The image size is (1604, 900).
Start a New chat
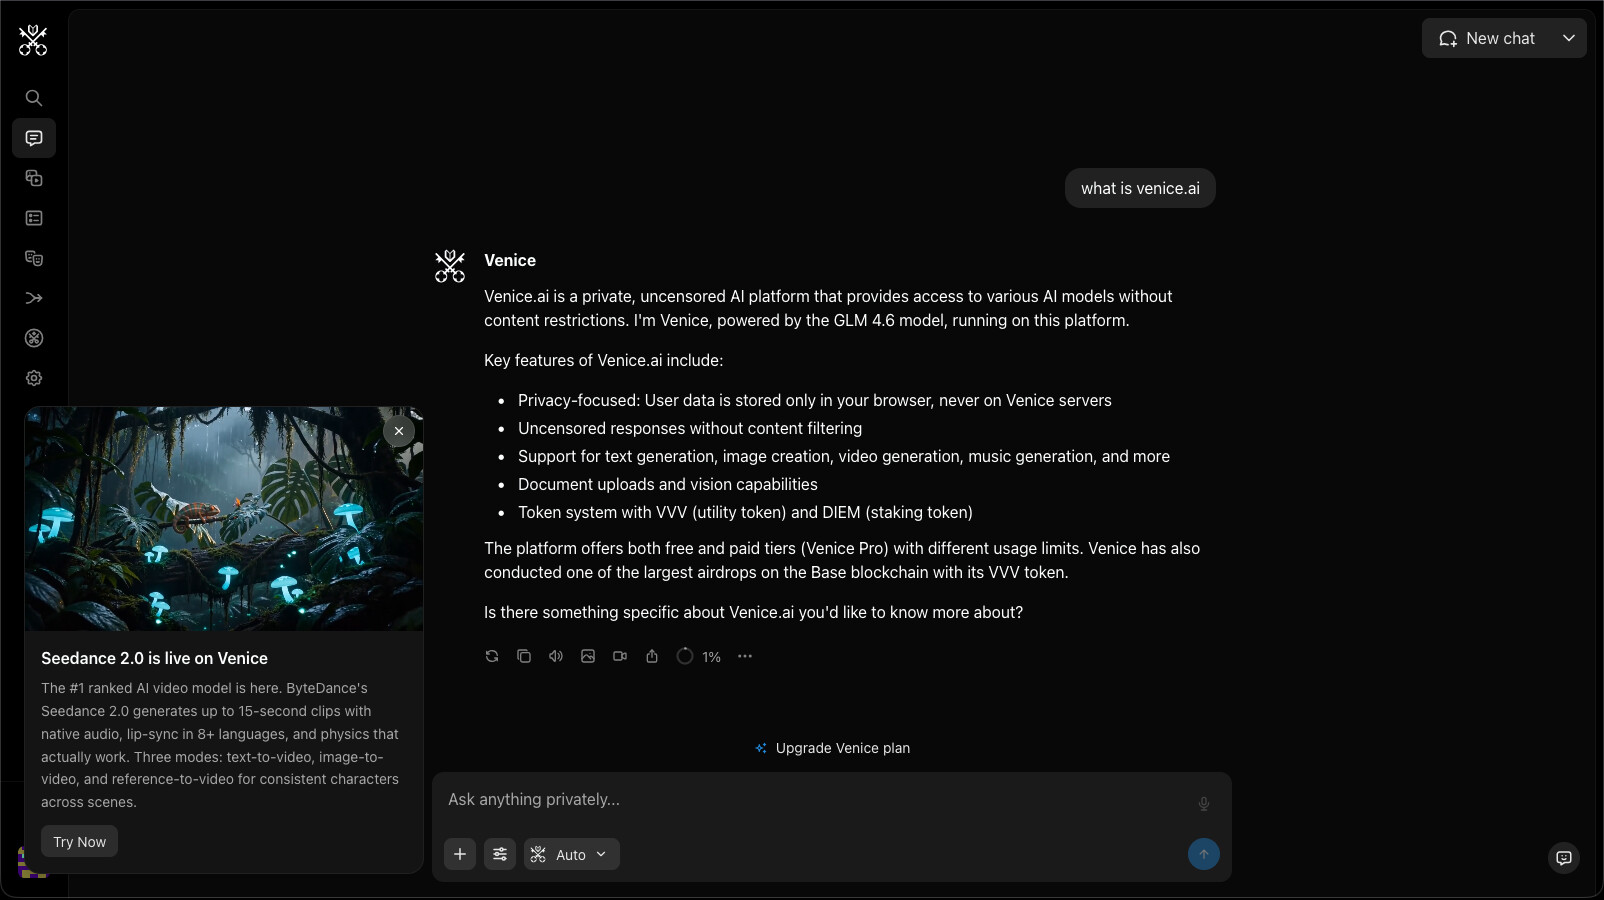1487,38
